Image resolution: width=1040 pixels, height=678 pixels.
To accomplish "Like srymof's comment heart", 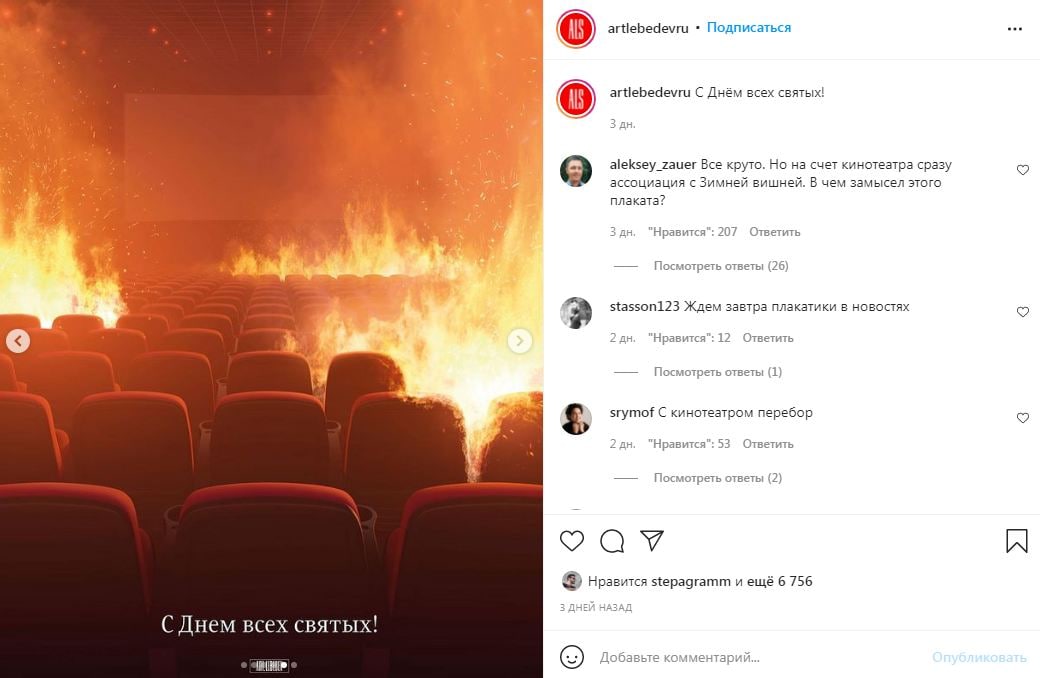I will pos(1023,418).
